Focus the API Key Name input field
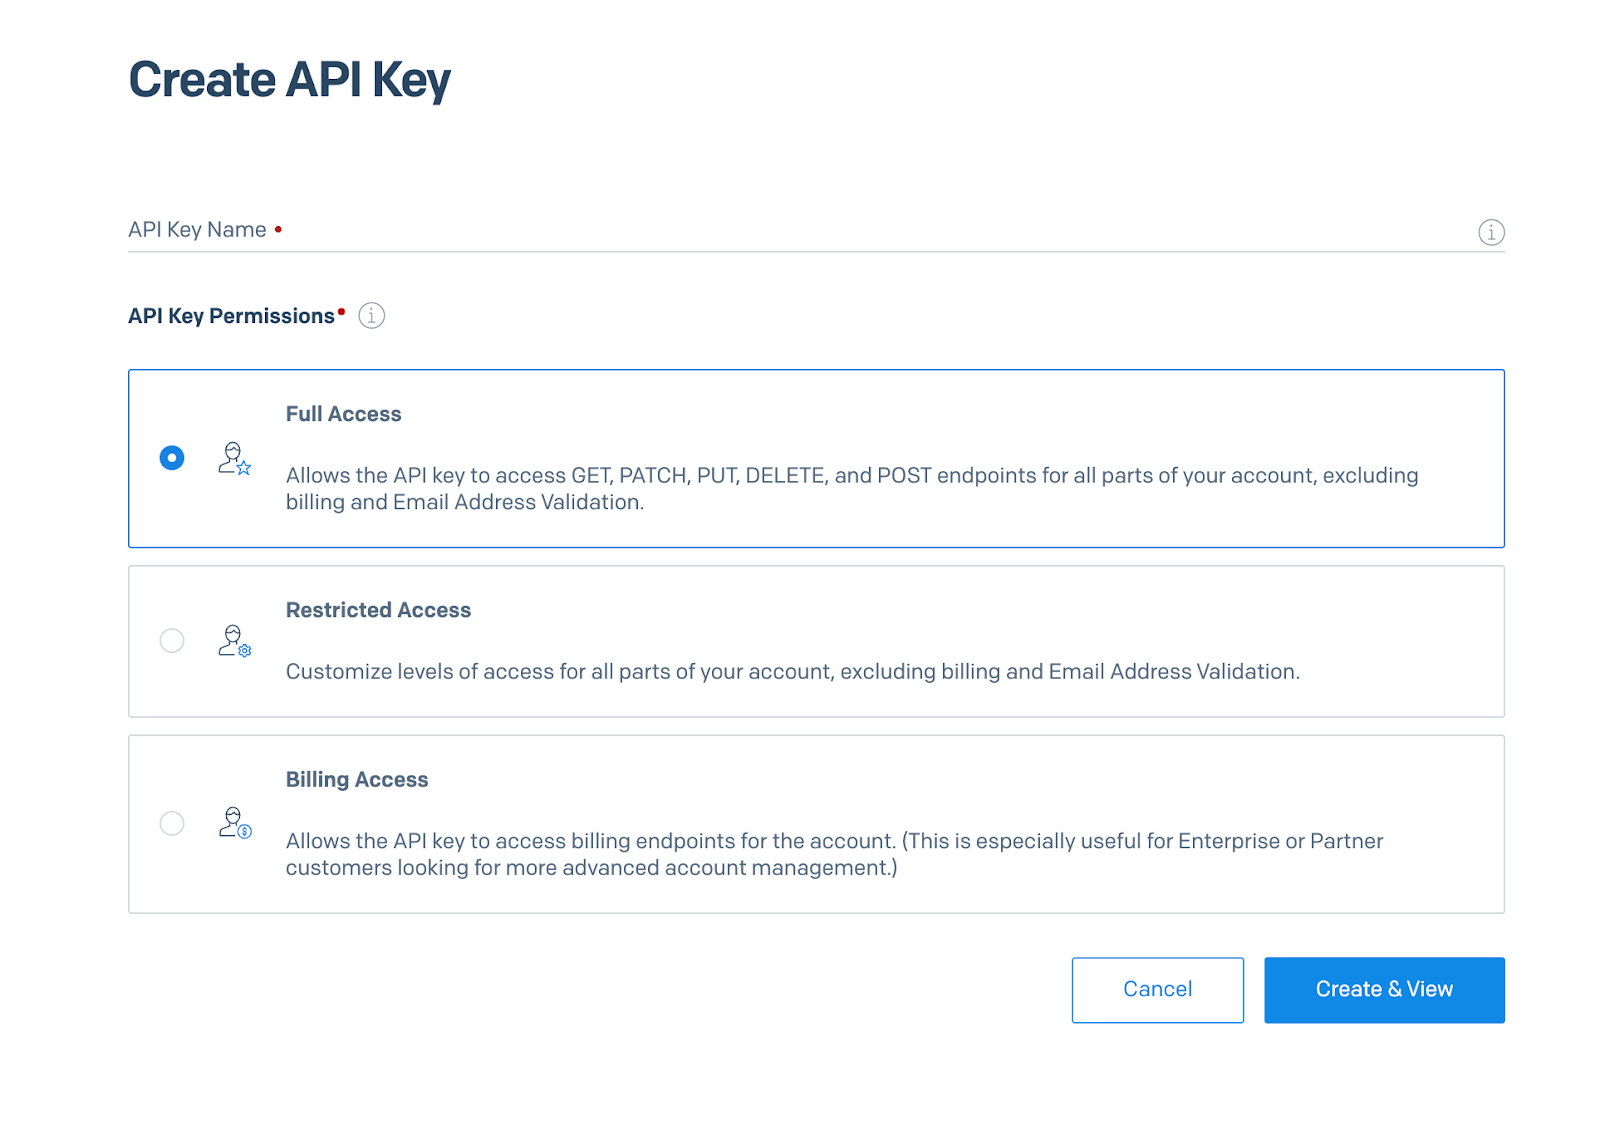This screenshot has height=1125, width=1600. 816,230
